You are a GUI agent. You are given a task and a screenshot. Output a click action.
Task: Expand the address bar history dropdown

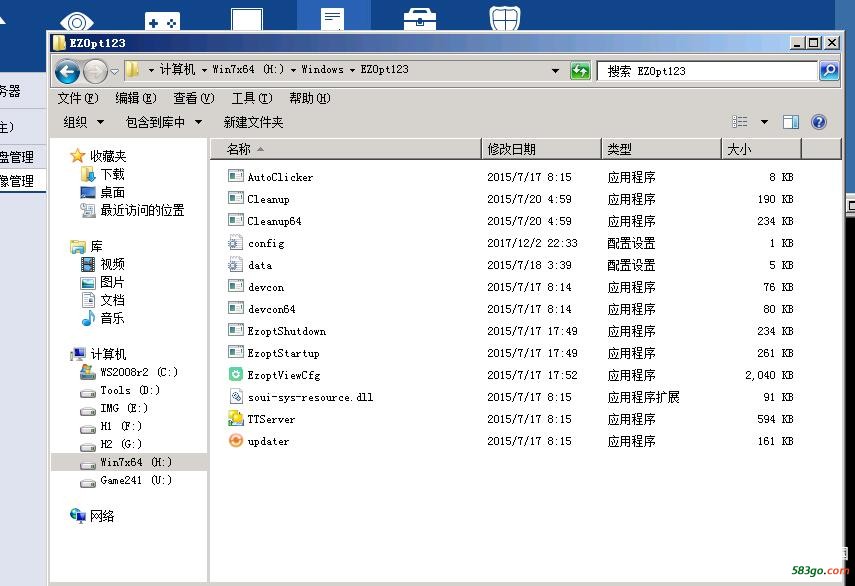tap(555, 71)
